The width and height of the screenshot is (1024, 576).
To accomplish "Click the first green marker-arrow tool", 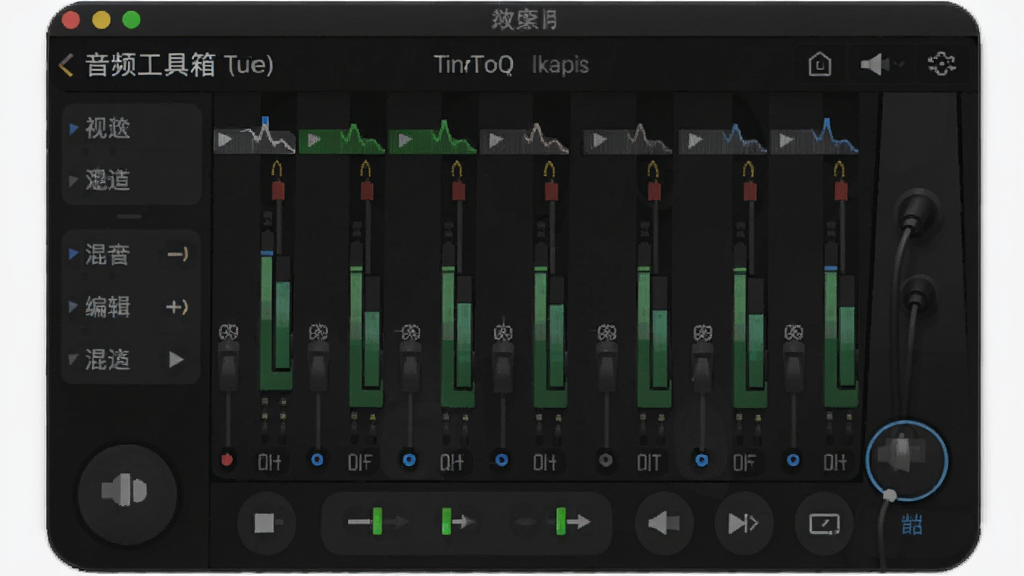I will (x=377, y=522).
